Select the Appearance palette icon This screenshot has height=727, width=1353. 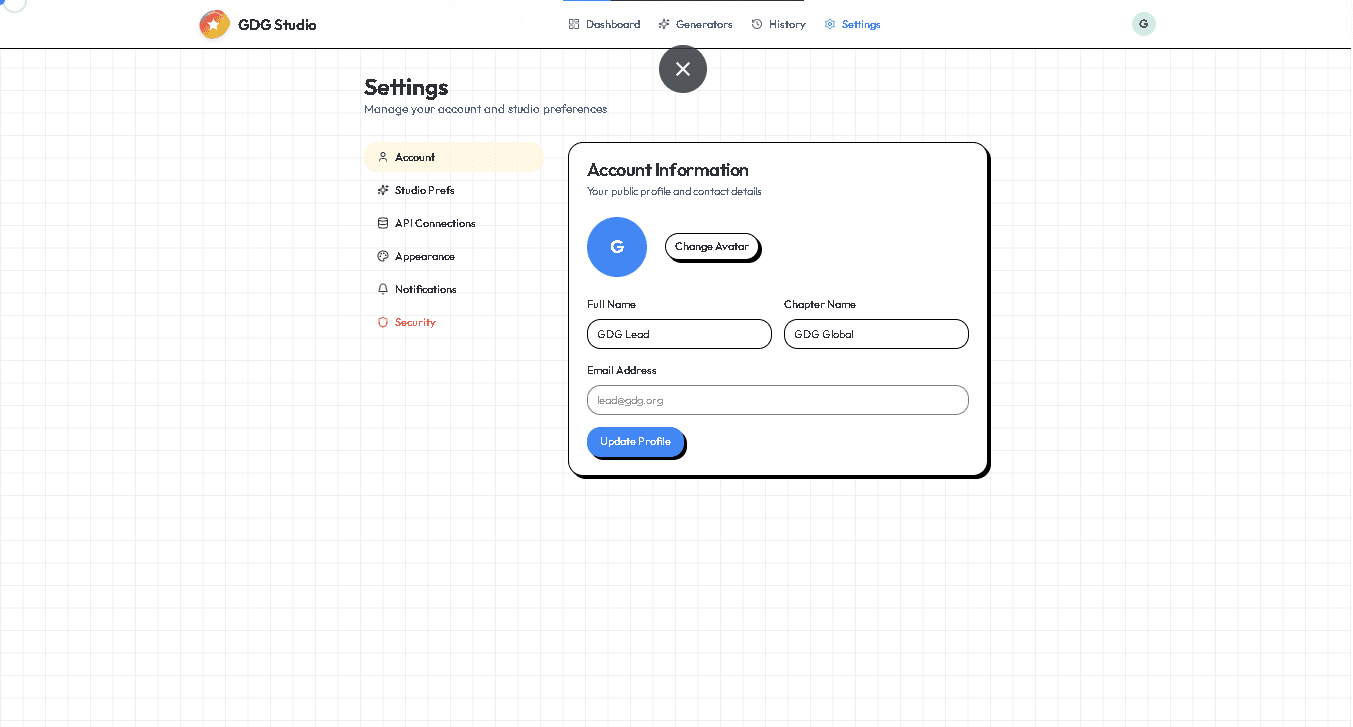tap(383, 256)
